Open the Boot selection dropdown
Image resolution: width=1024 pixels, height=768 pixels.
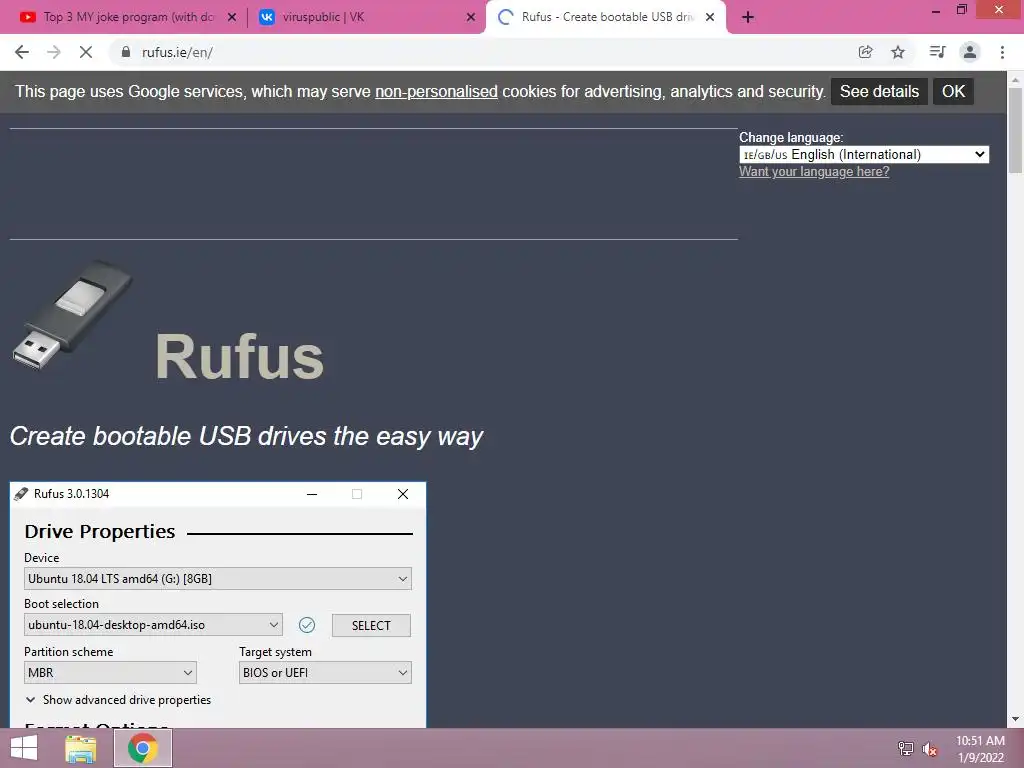point(153,625)
